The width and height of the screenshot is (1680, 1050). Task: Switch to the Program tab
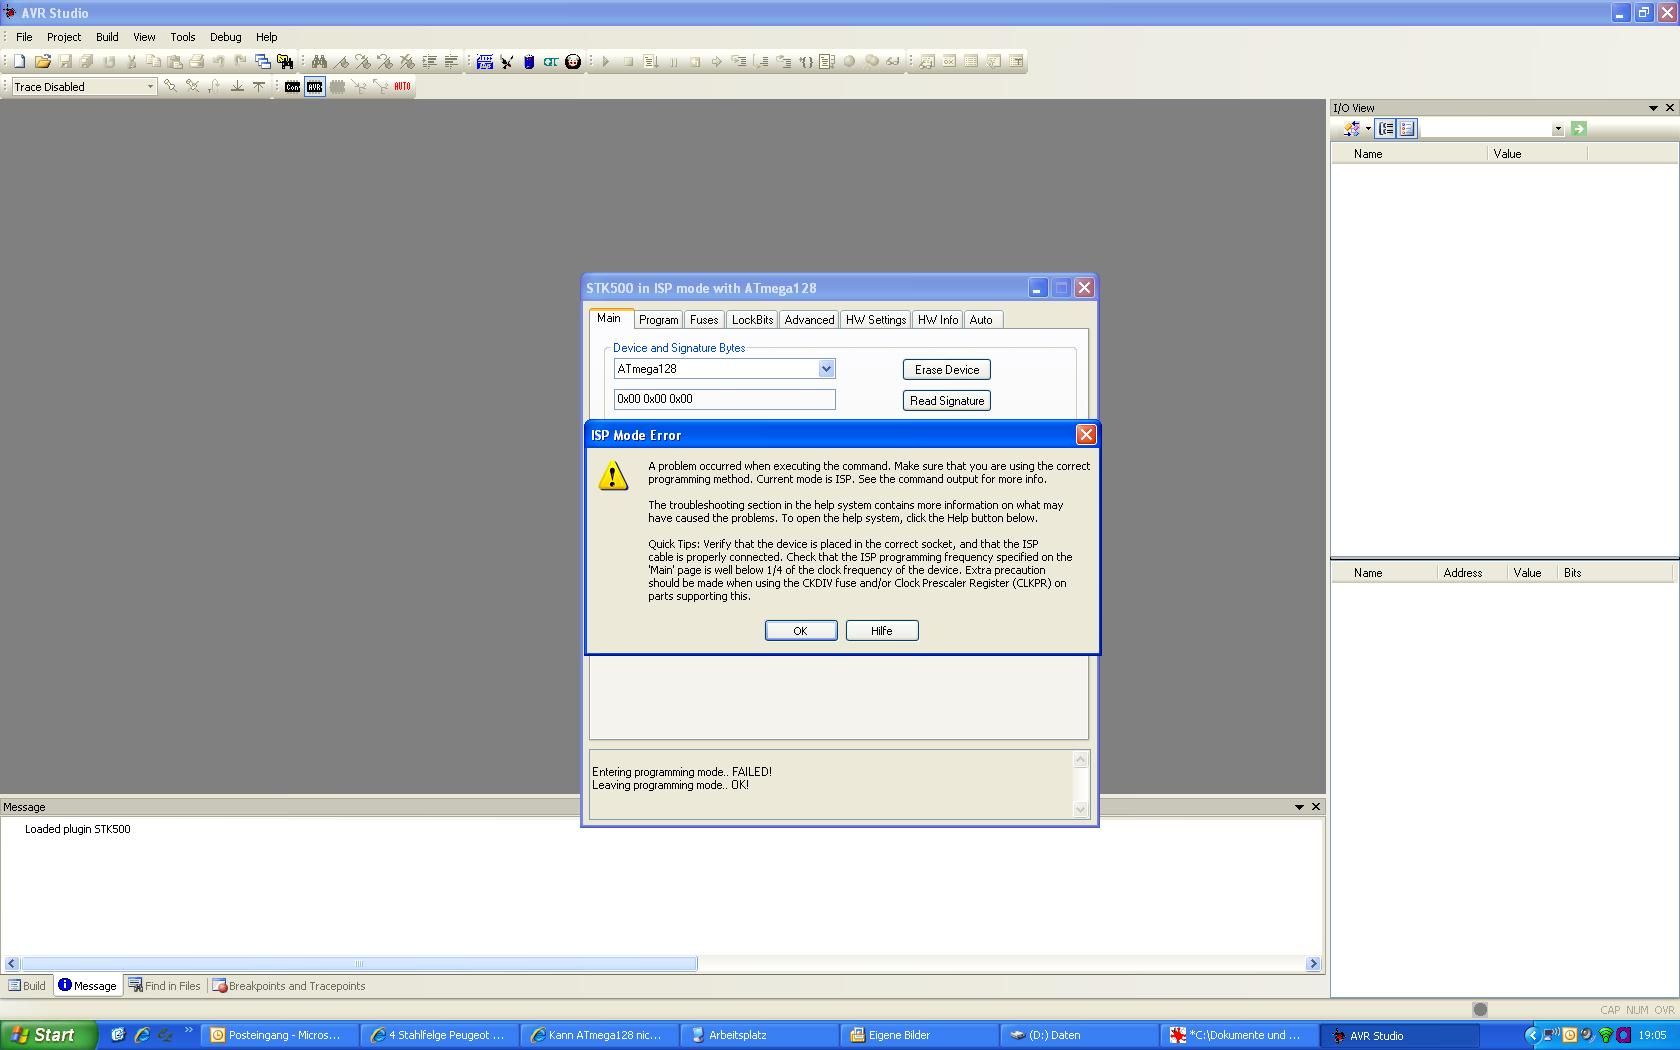[658, 320]
